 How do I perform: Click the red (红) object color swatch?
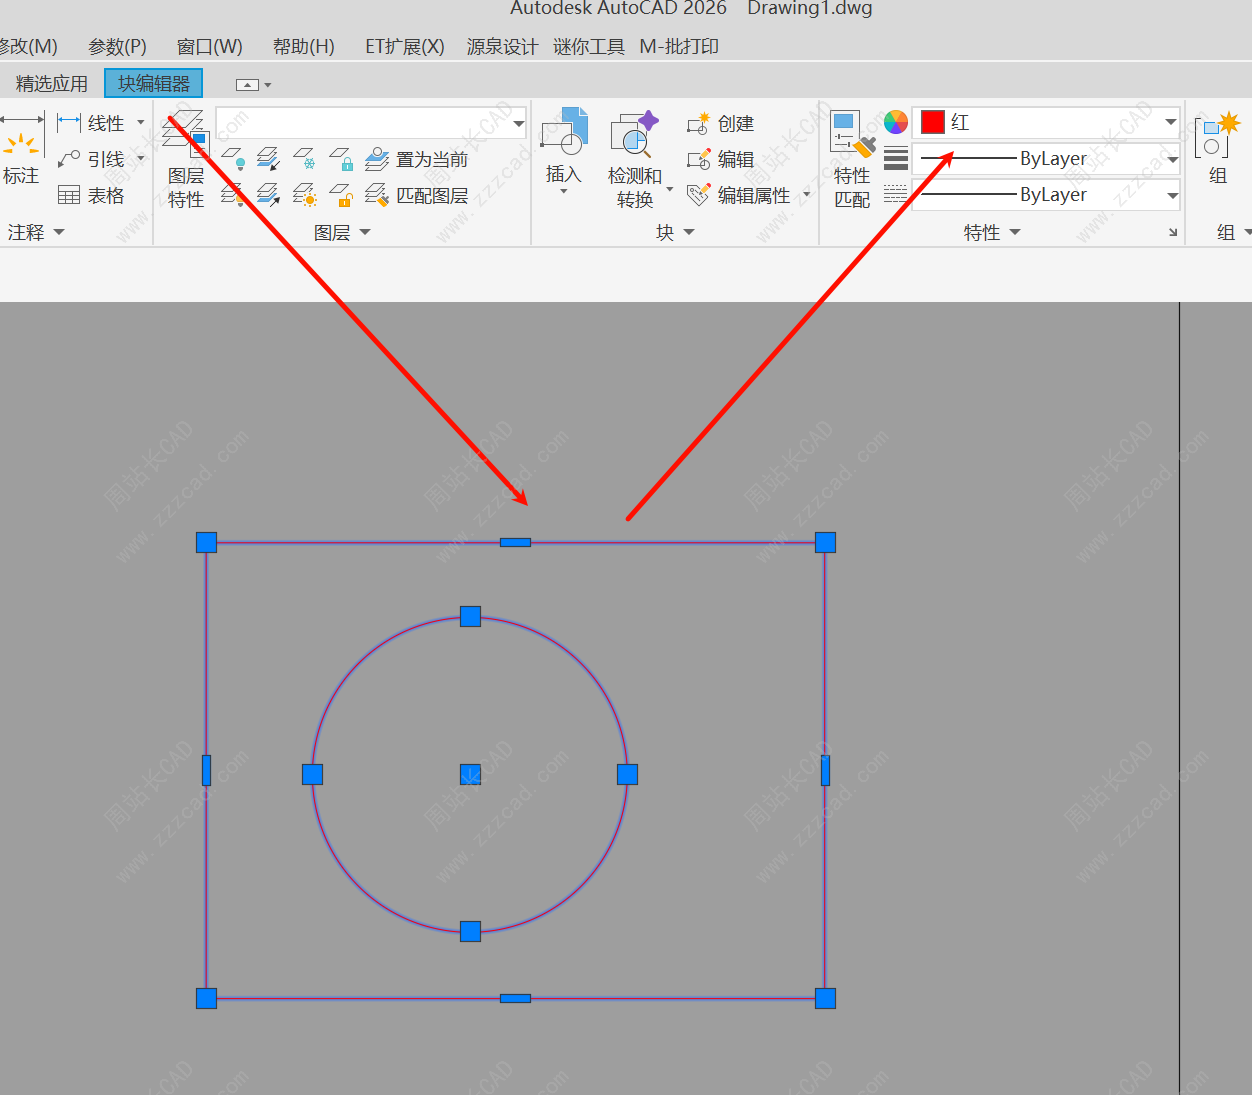[x=933, y=122]
